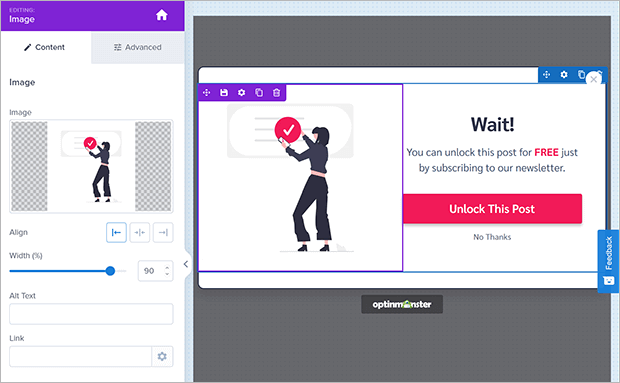
Task: Switch to the Advanced tab
Action: click(x=138, y=47)
